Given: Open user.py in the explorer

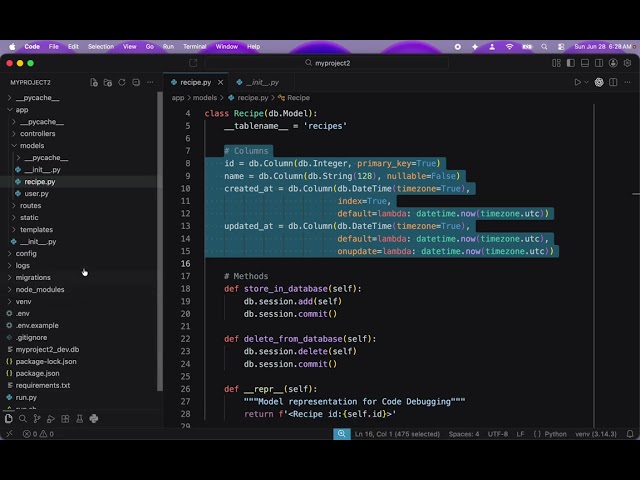Looking at the screenshot, I should click(x=36, y=193).
